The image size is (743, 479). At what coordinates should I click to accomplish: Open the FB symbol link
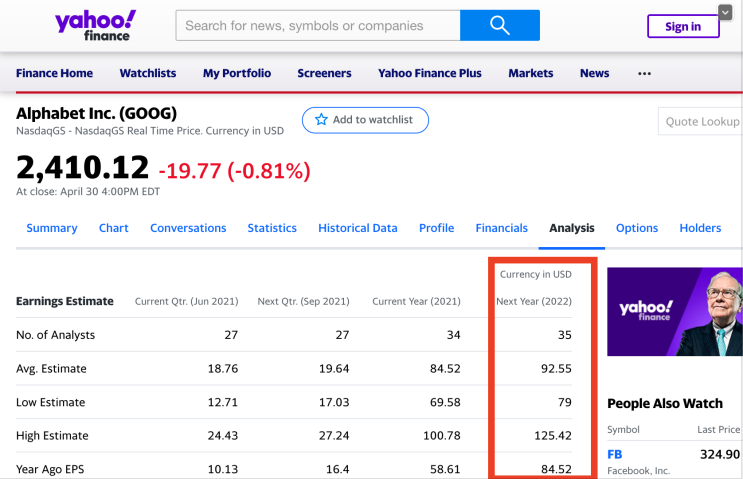tap(615, 454)
